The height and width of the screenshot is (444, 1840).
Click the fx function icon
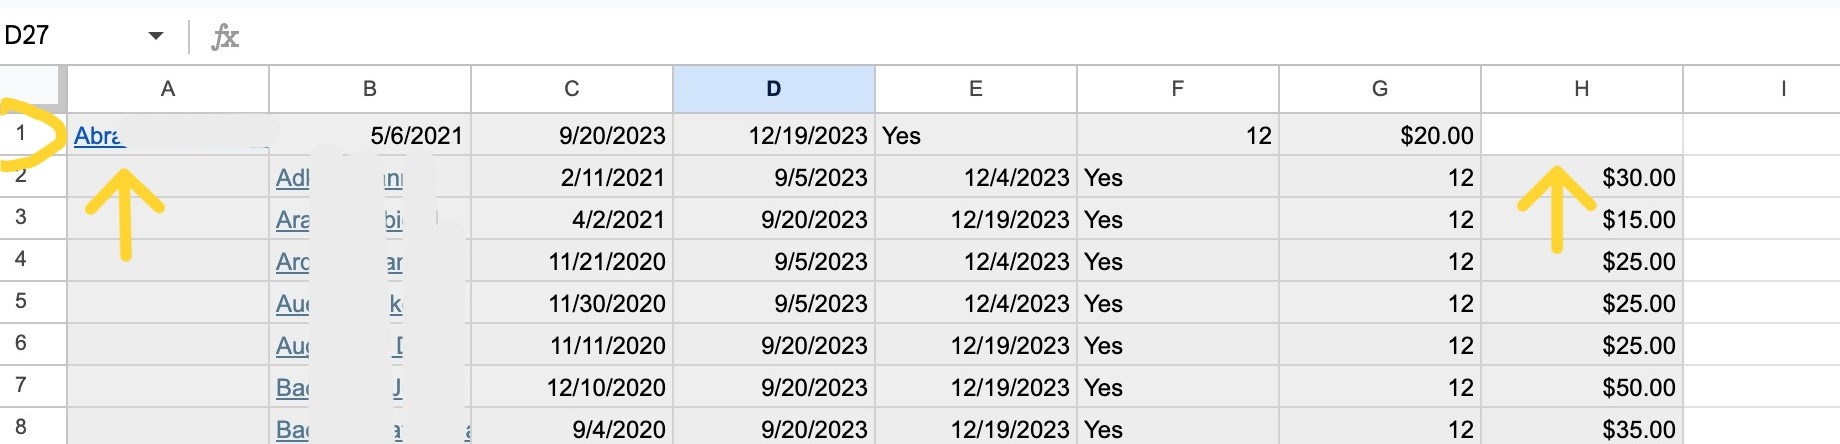(x=225, y=37)
